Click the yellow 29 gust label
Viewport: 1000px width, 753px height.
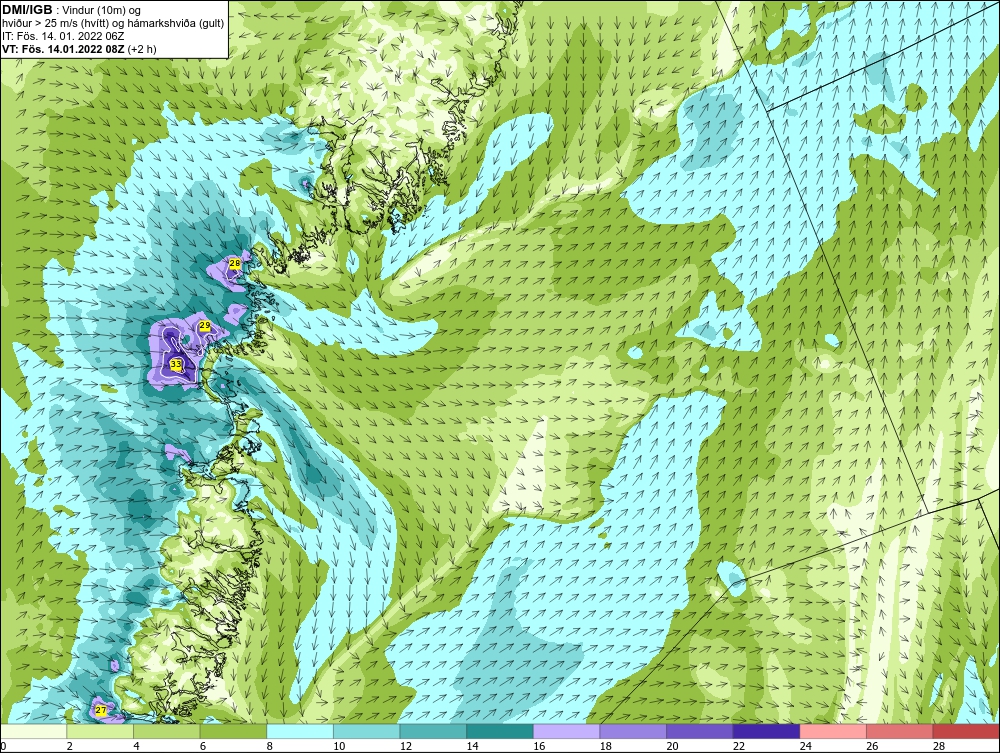[205, 325]
